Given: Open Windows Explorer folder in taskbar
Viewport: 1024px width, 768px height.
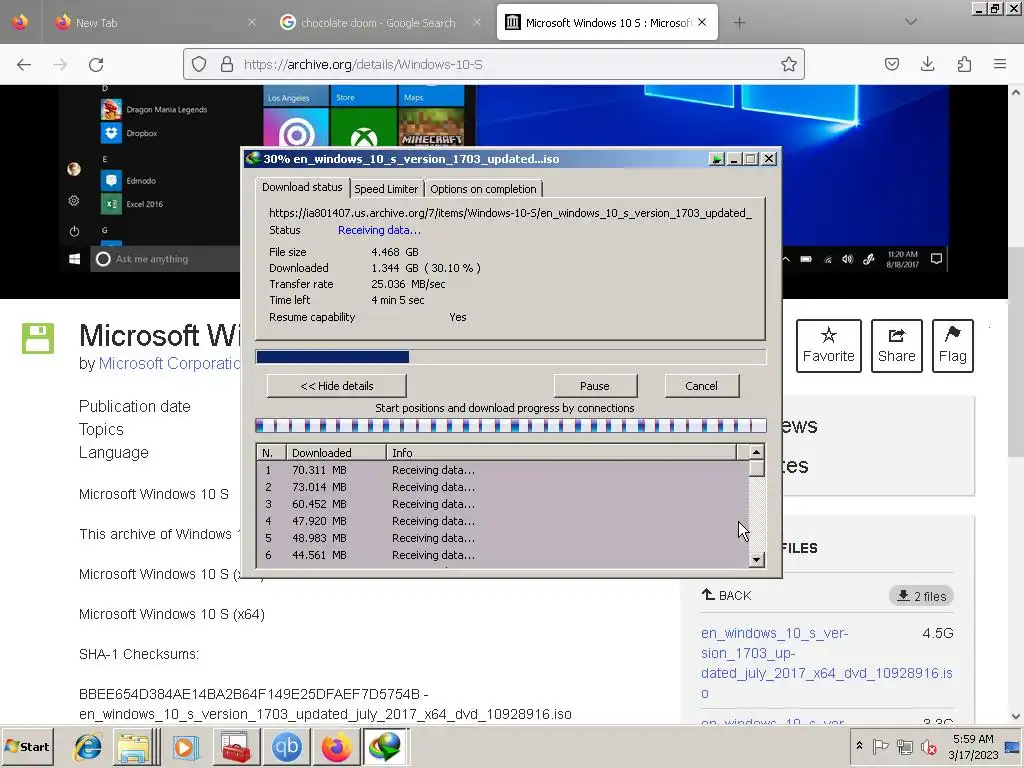Looking at the screenshot, I should 134,747.
